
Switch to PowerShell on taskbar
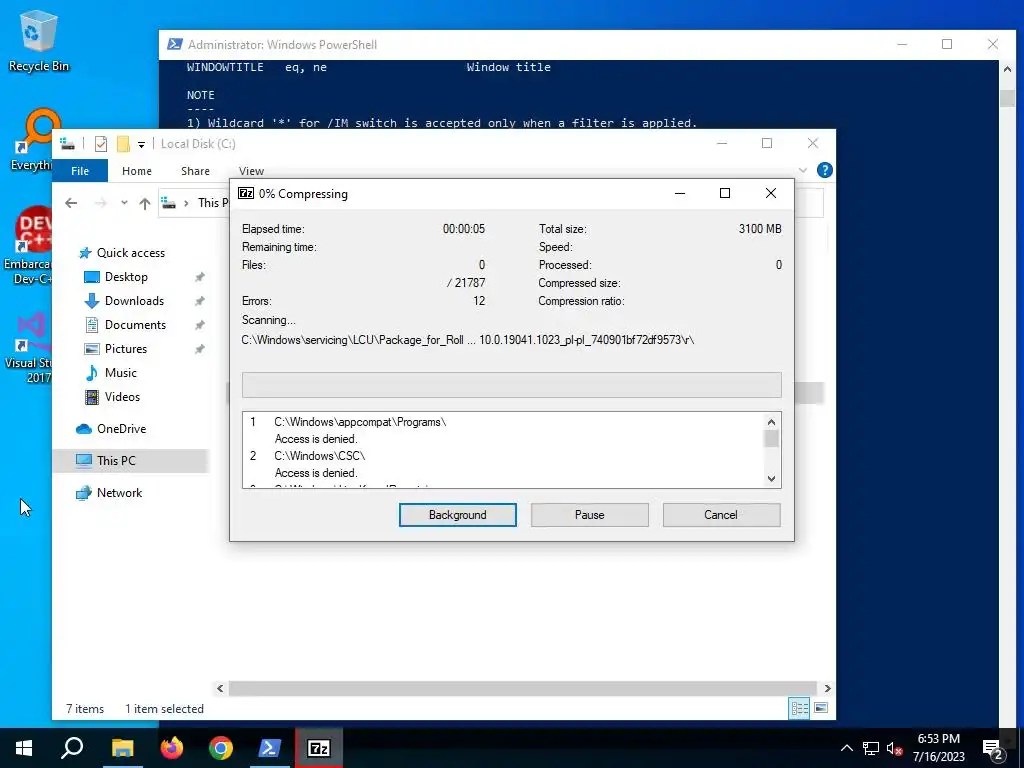[x=270, y=748]
